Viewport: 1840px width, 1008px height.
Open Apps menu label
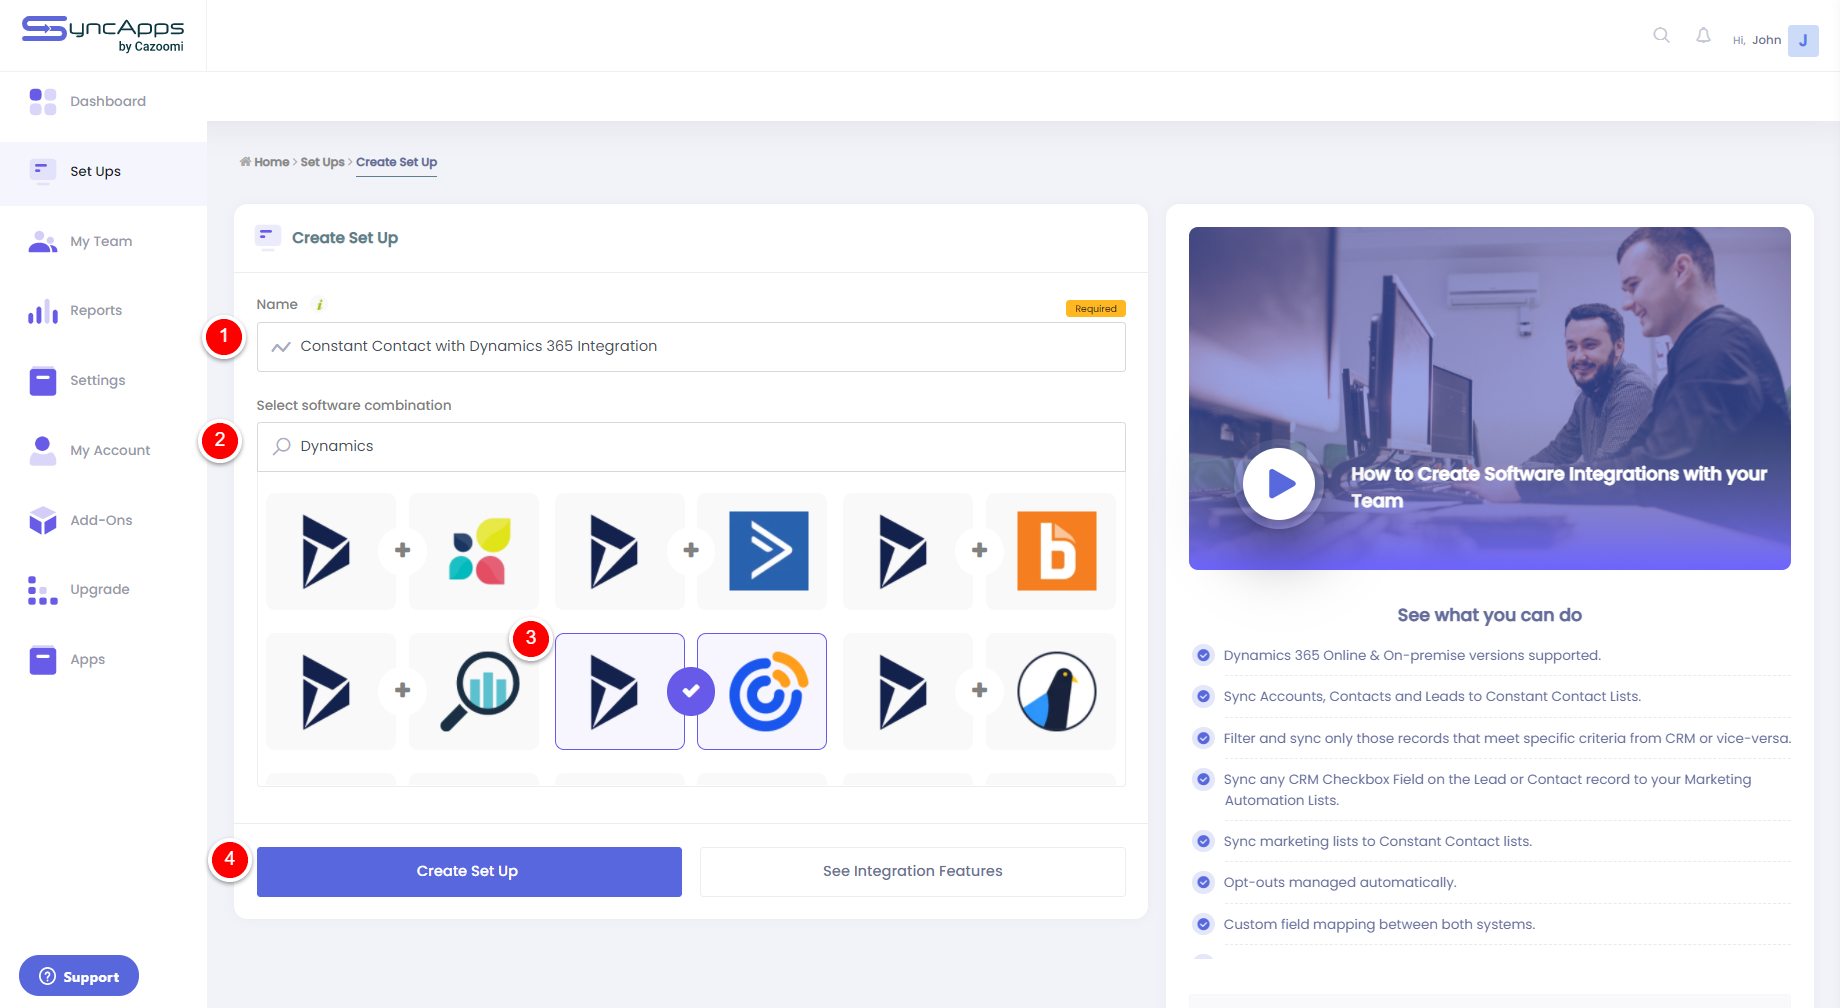tap(88, 660)
